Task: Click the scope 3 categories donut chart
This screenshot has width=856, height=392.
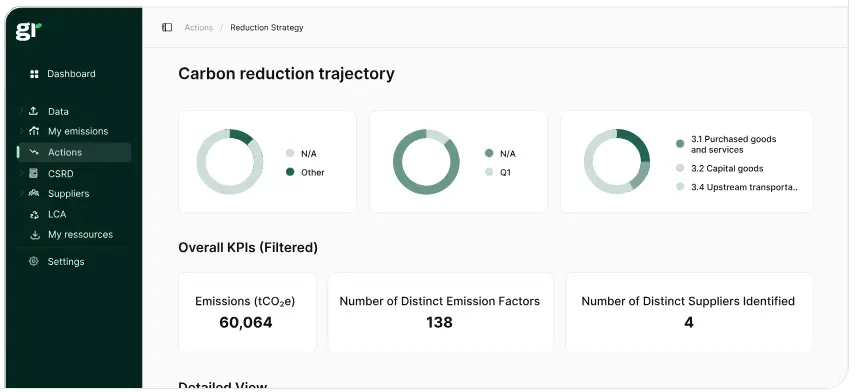Action: (617, 162)
